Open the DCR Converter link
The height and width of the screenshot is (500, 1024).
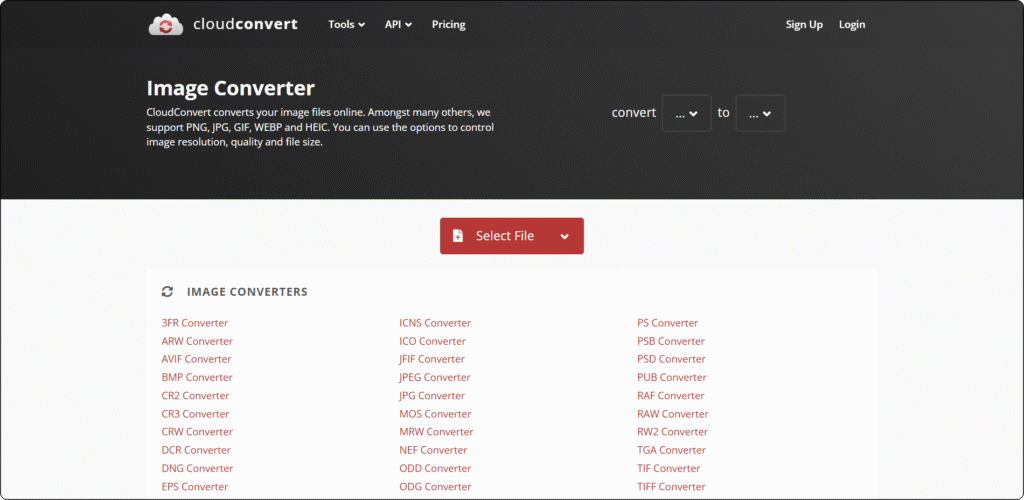pos(196,450)
